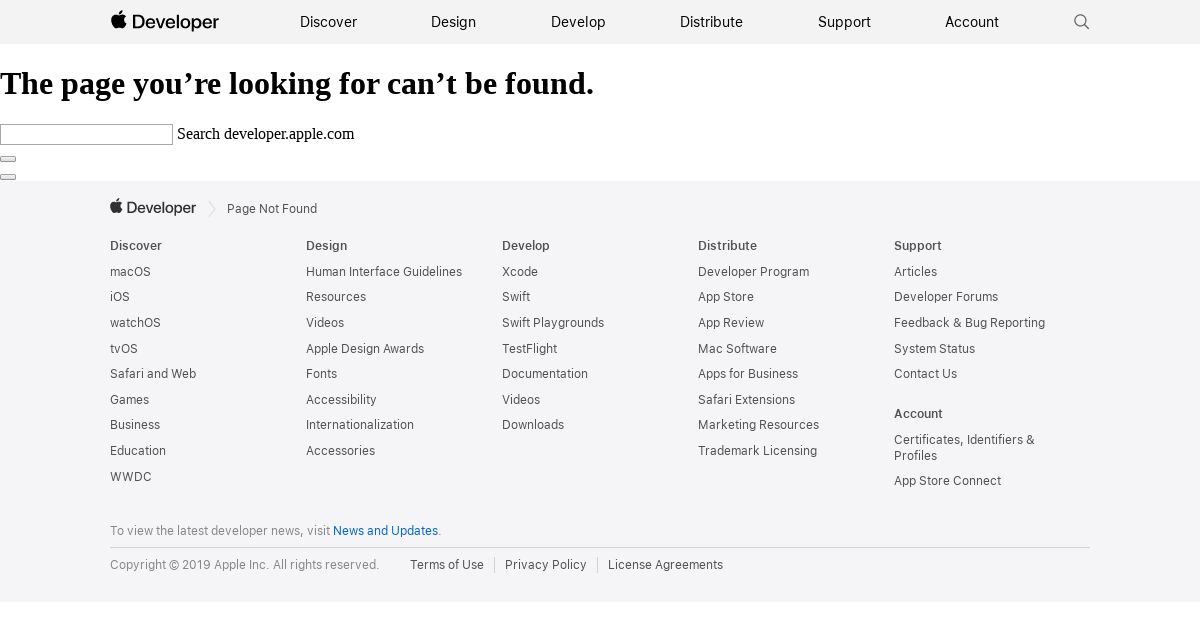1200x630 pixels.
Task: Open the Accessories footer link
Action: point(340,451)
